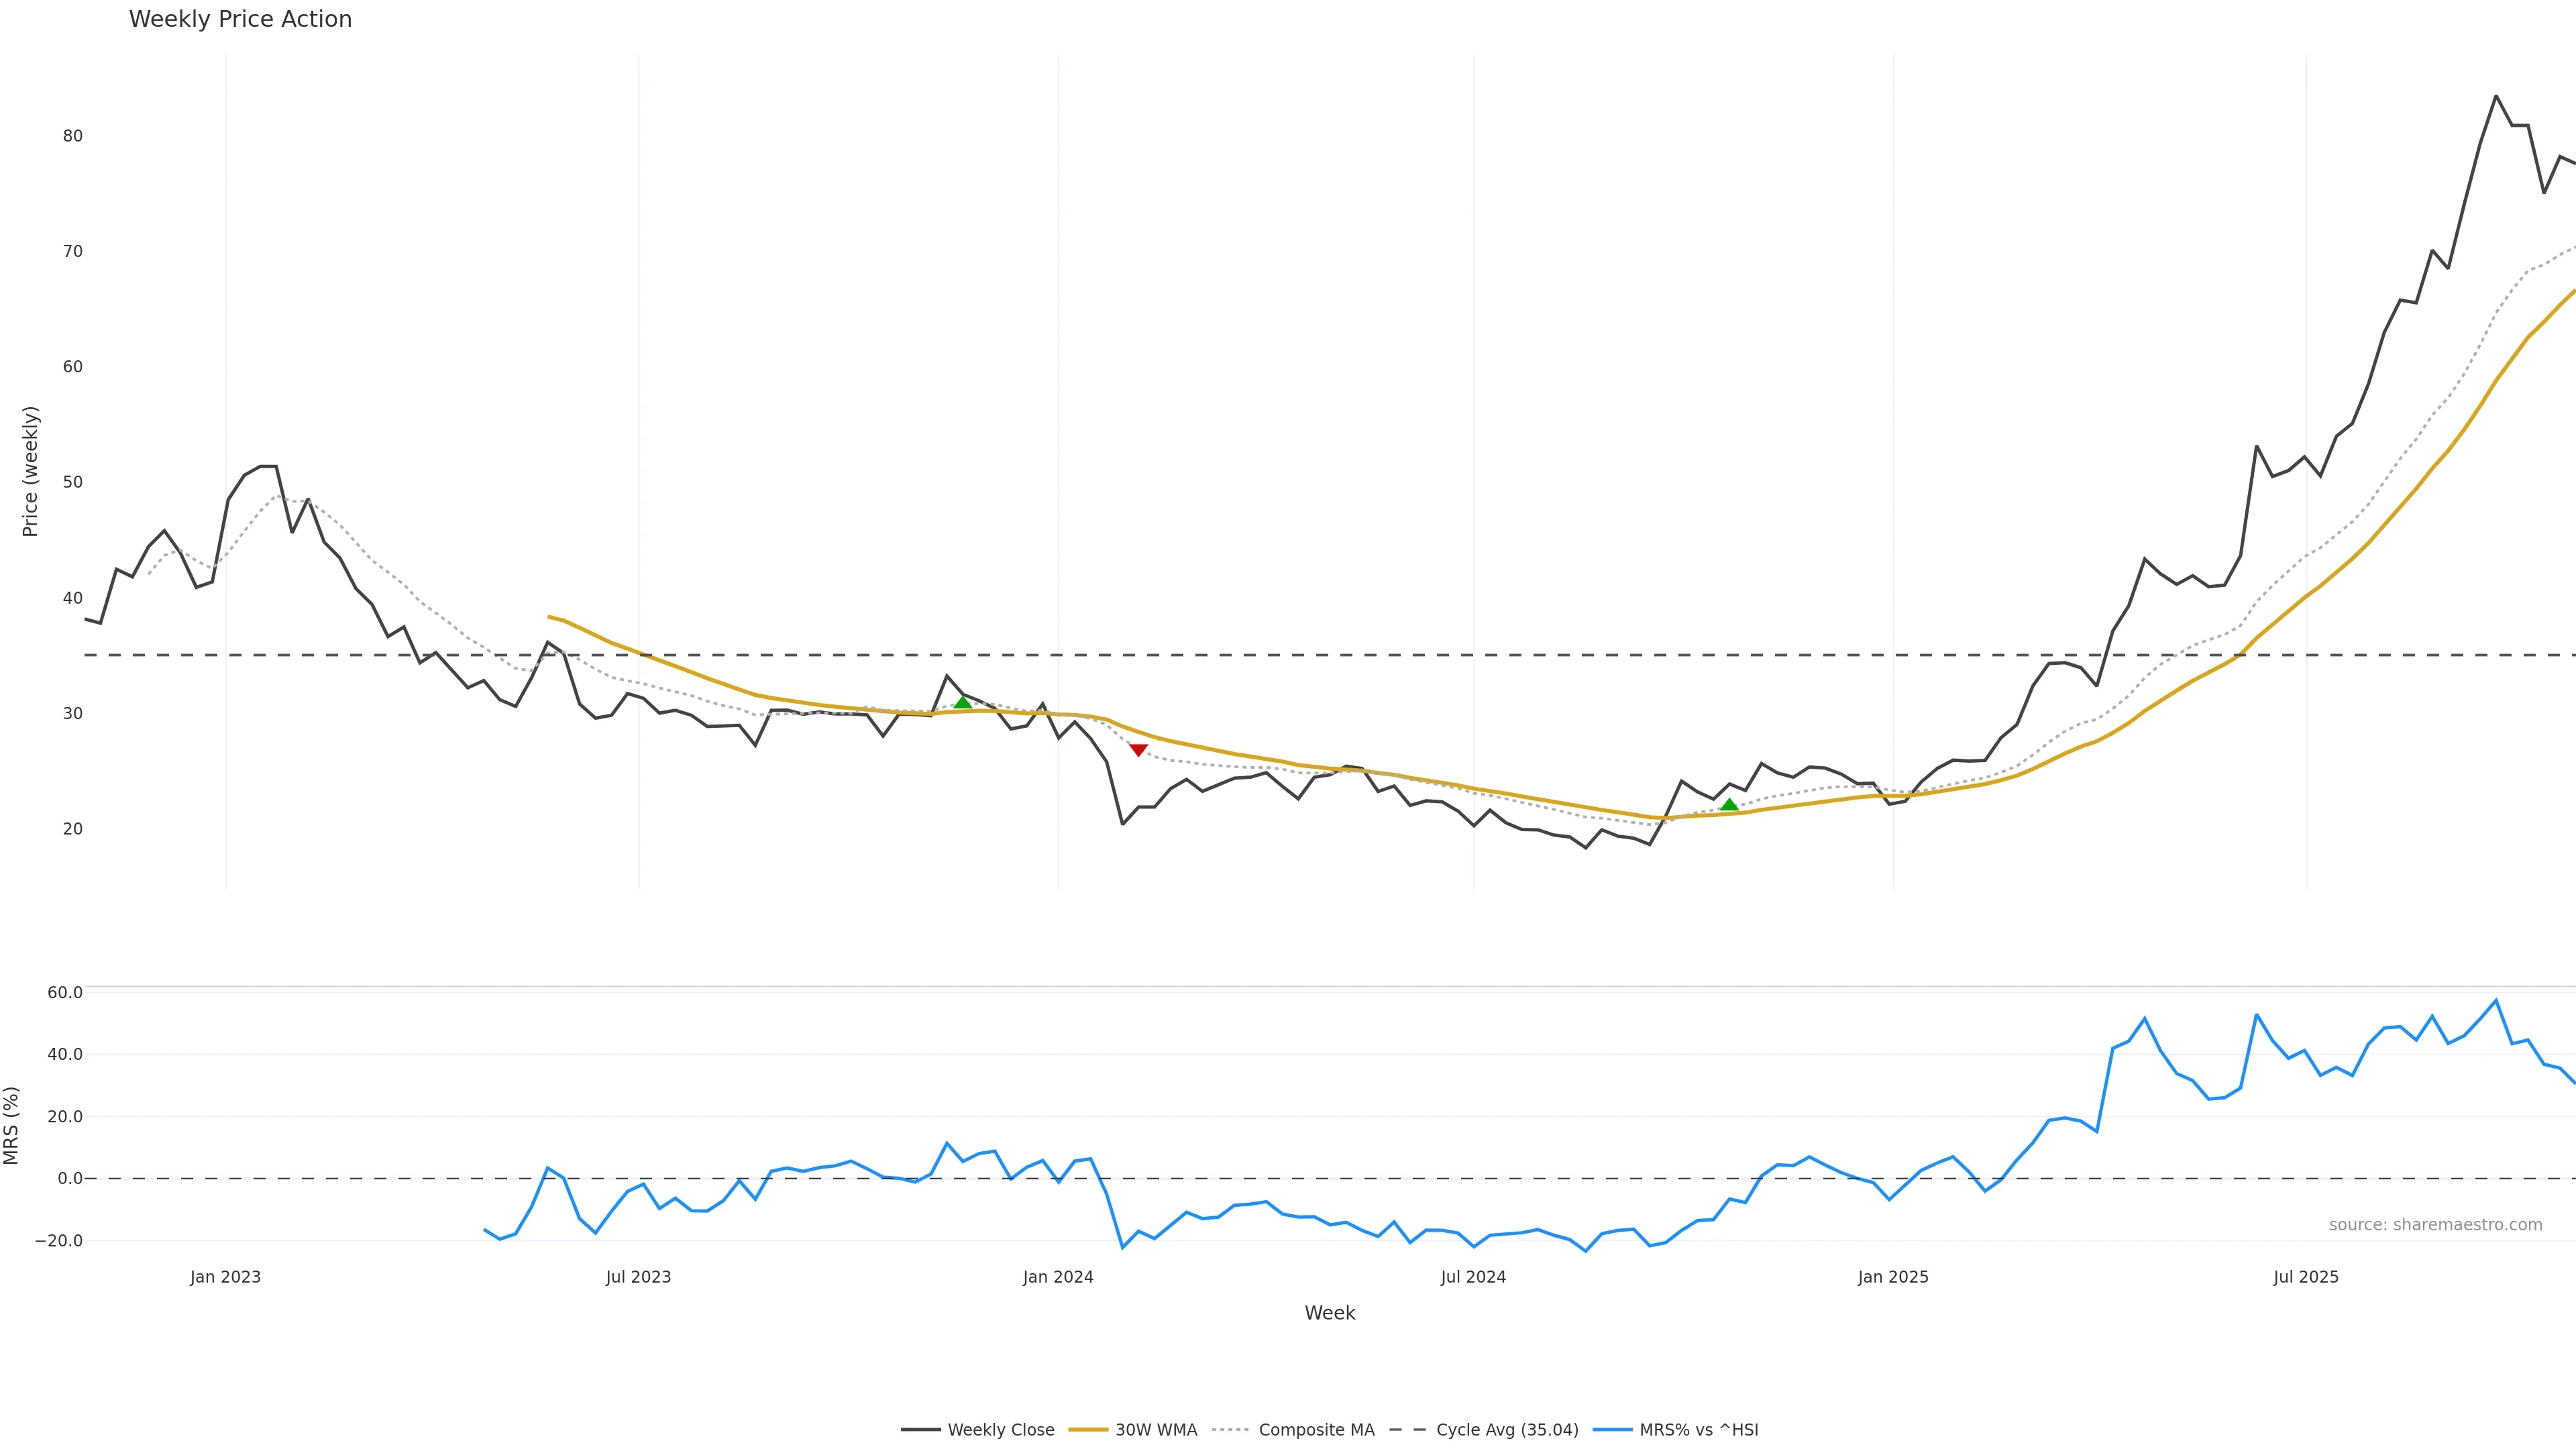This screenshot has width=2576, height=1449.
Task: Select the Jan 2023 x-axis tick label
Action: [x=225, y=1277]
